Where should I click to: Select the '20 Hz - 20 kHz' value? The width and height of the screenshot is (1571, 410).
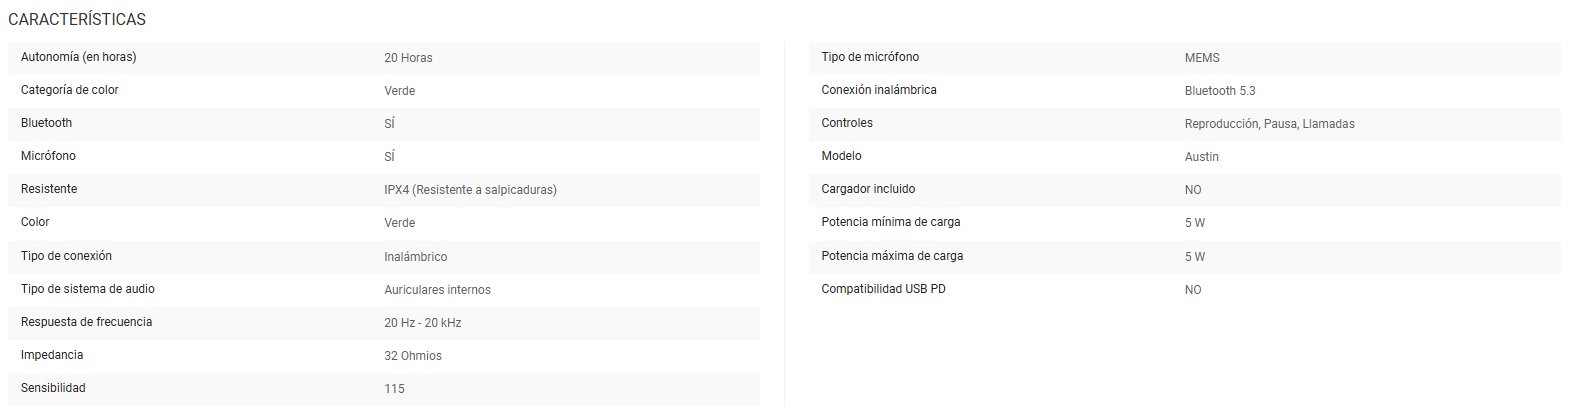422,323
